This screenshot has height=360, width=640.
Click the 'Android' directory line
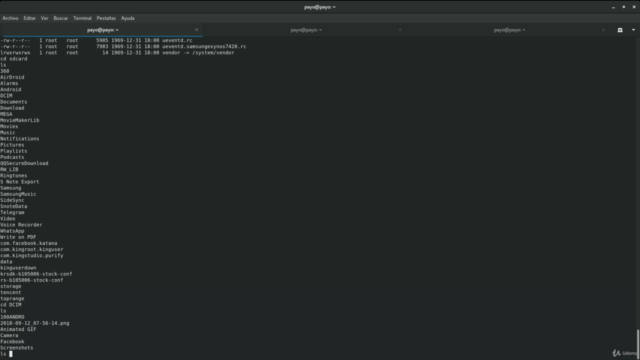pos(11,89)
